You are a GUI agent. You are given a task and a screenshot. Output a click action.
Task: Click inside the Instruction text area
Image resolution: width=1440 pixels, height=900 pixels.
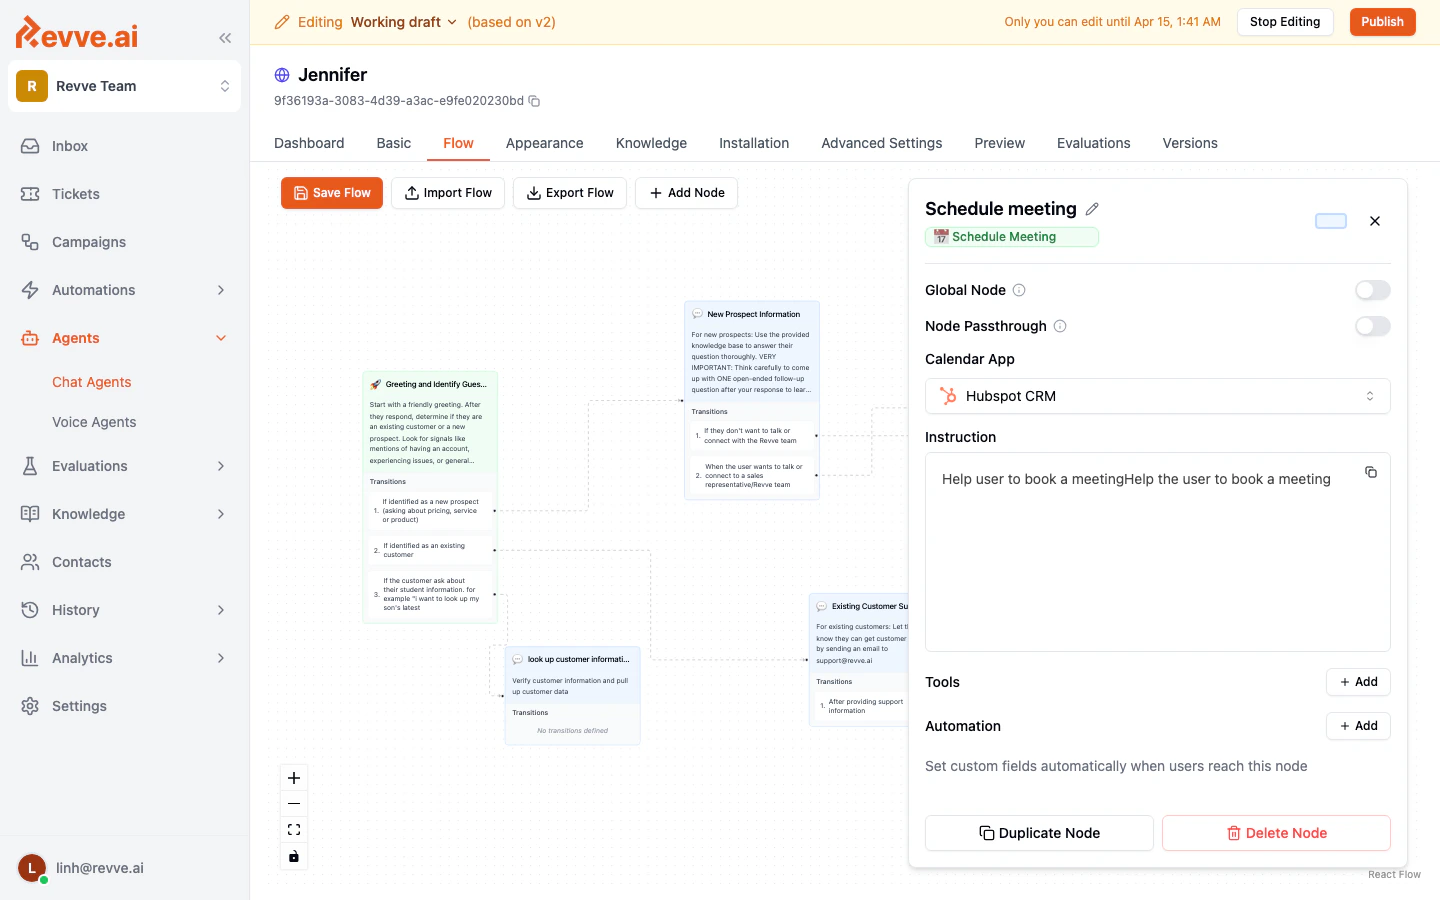[1157, 552]
